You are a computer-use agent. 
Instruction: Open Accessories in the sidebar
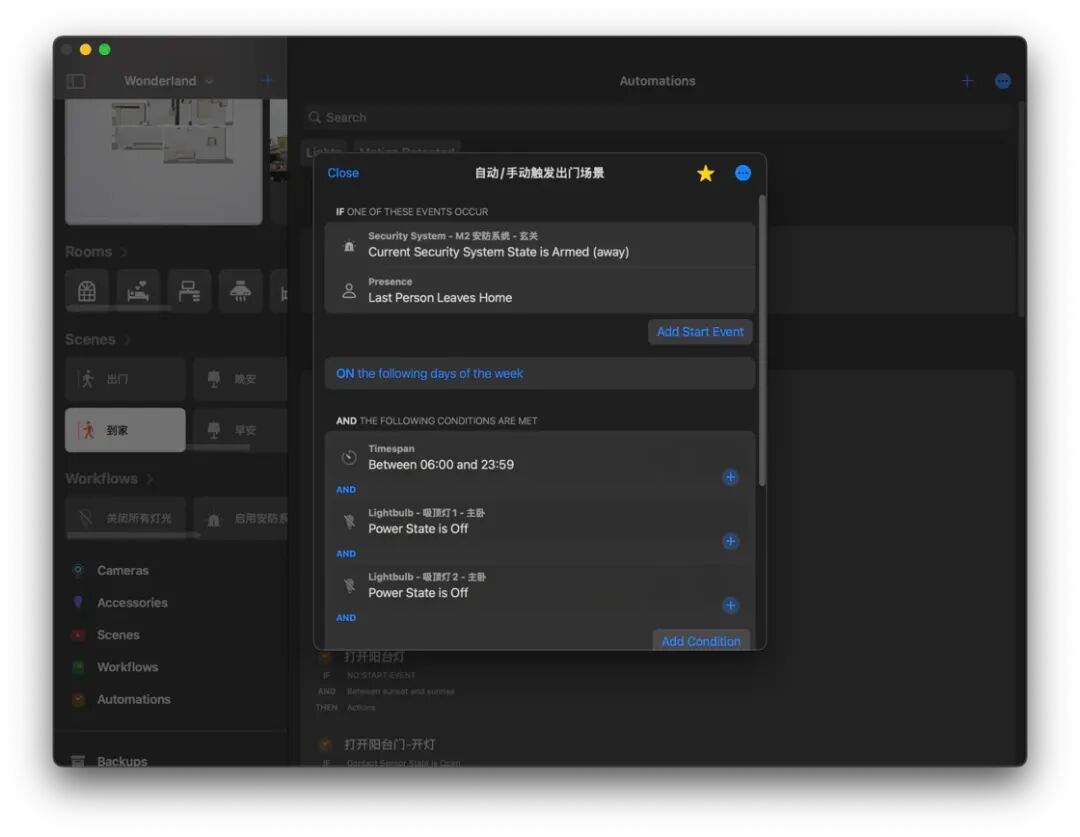point(132,603)
